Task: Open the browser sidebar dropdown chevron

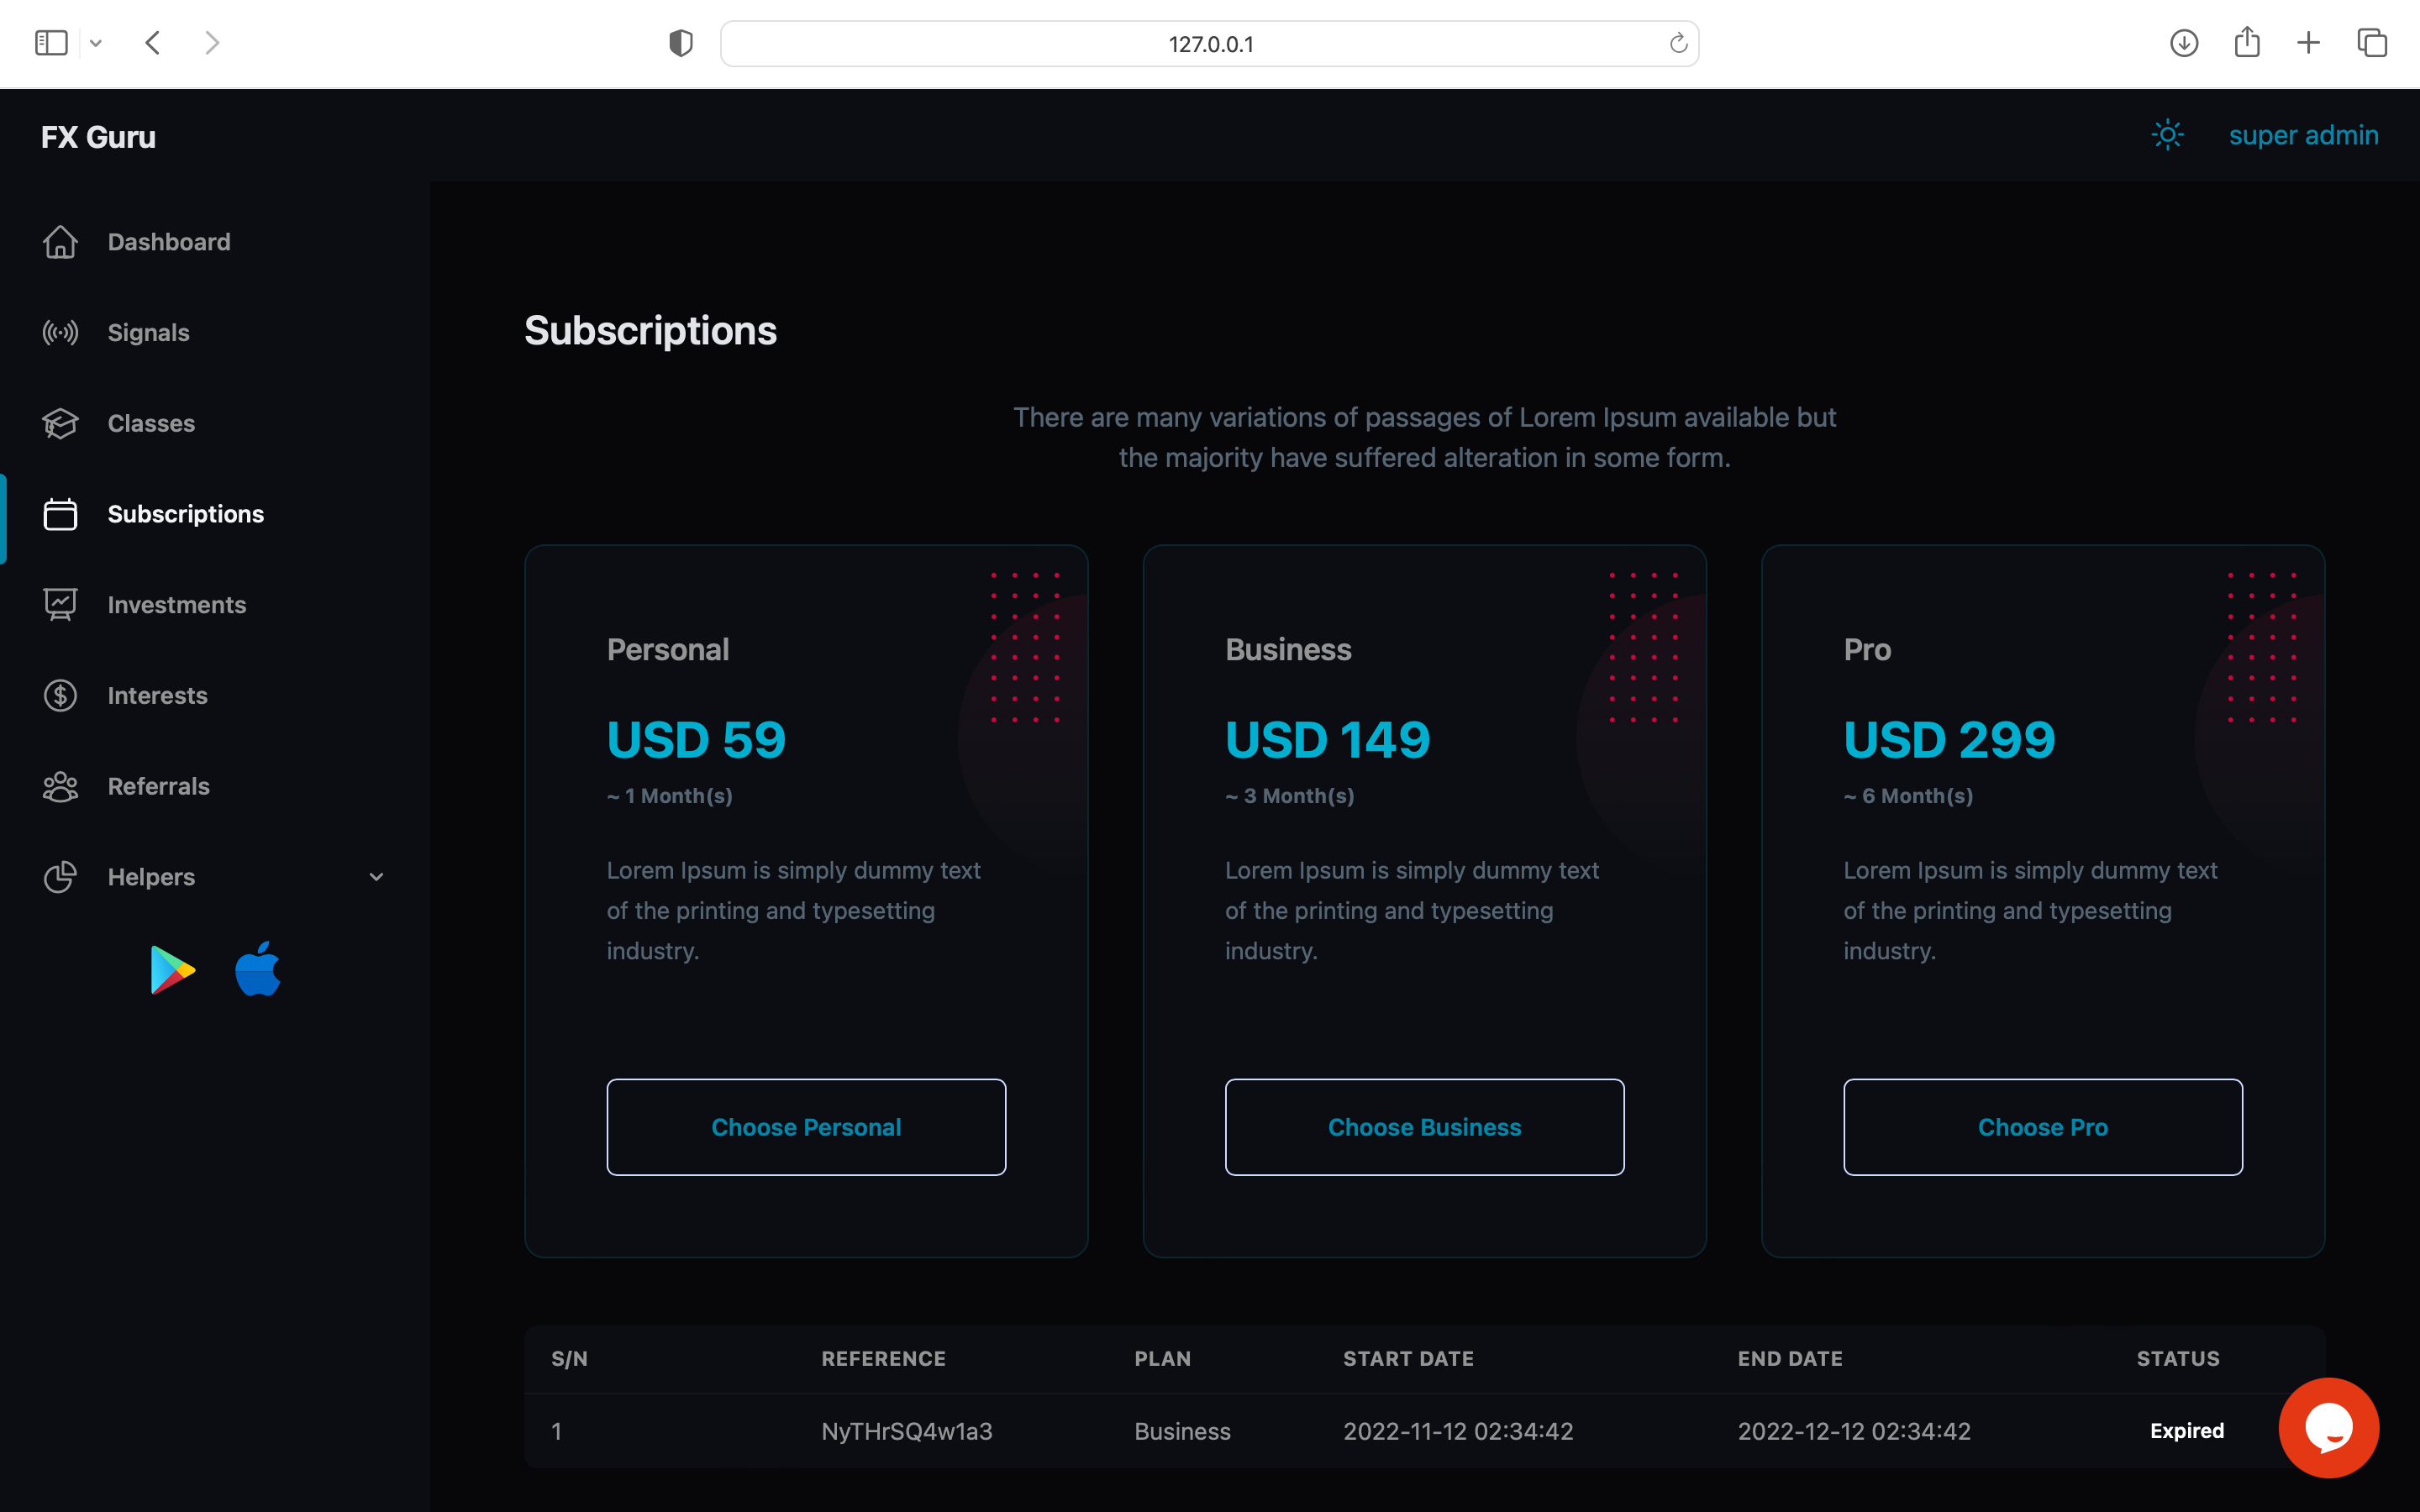Action: [x=96, y=43]
